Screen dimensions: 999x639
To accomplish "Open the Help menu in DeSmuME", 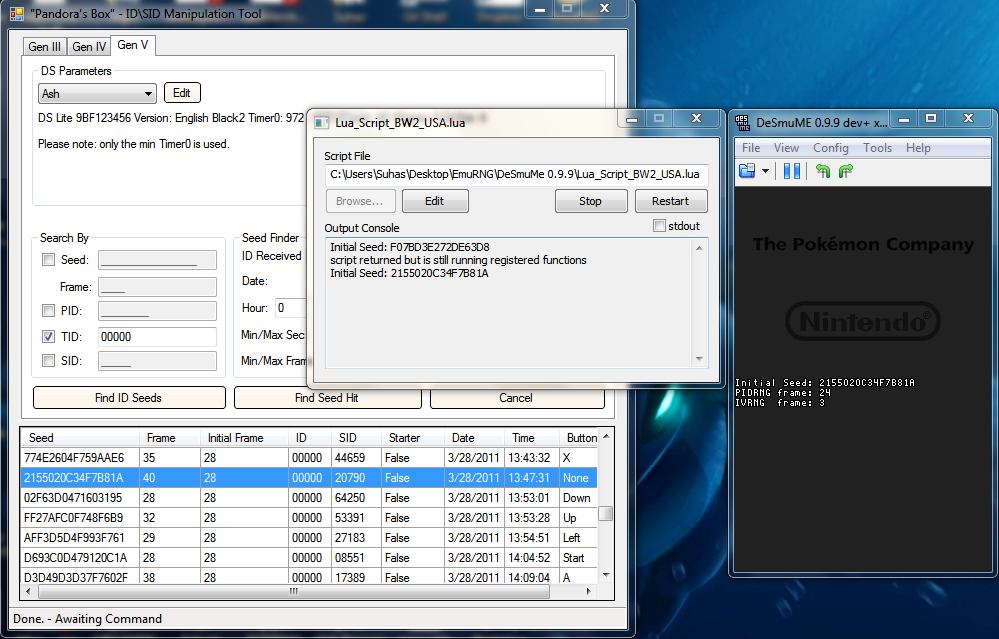I will coord(918,148).
